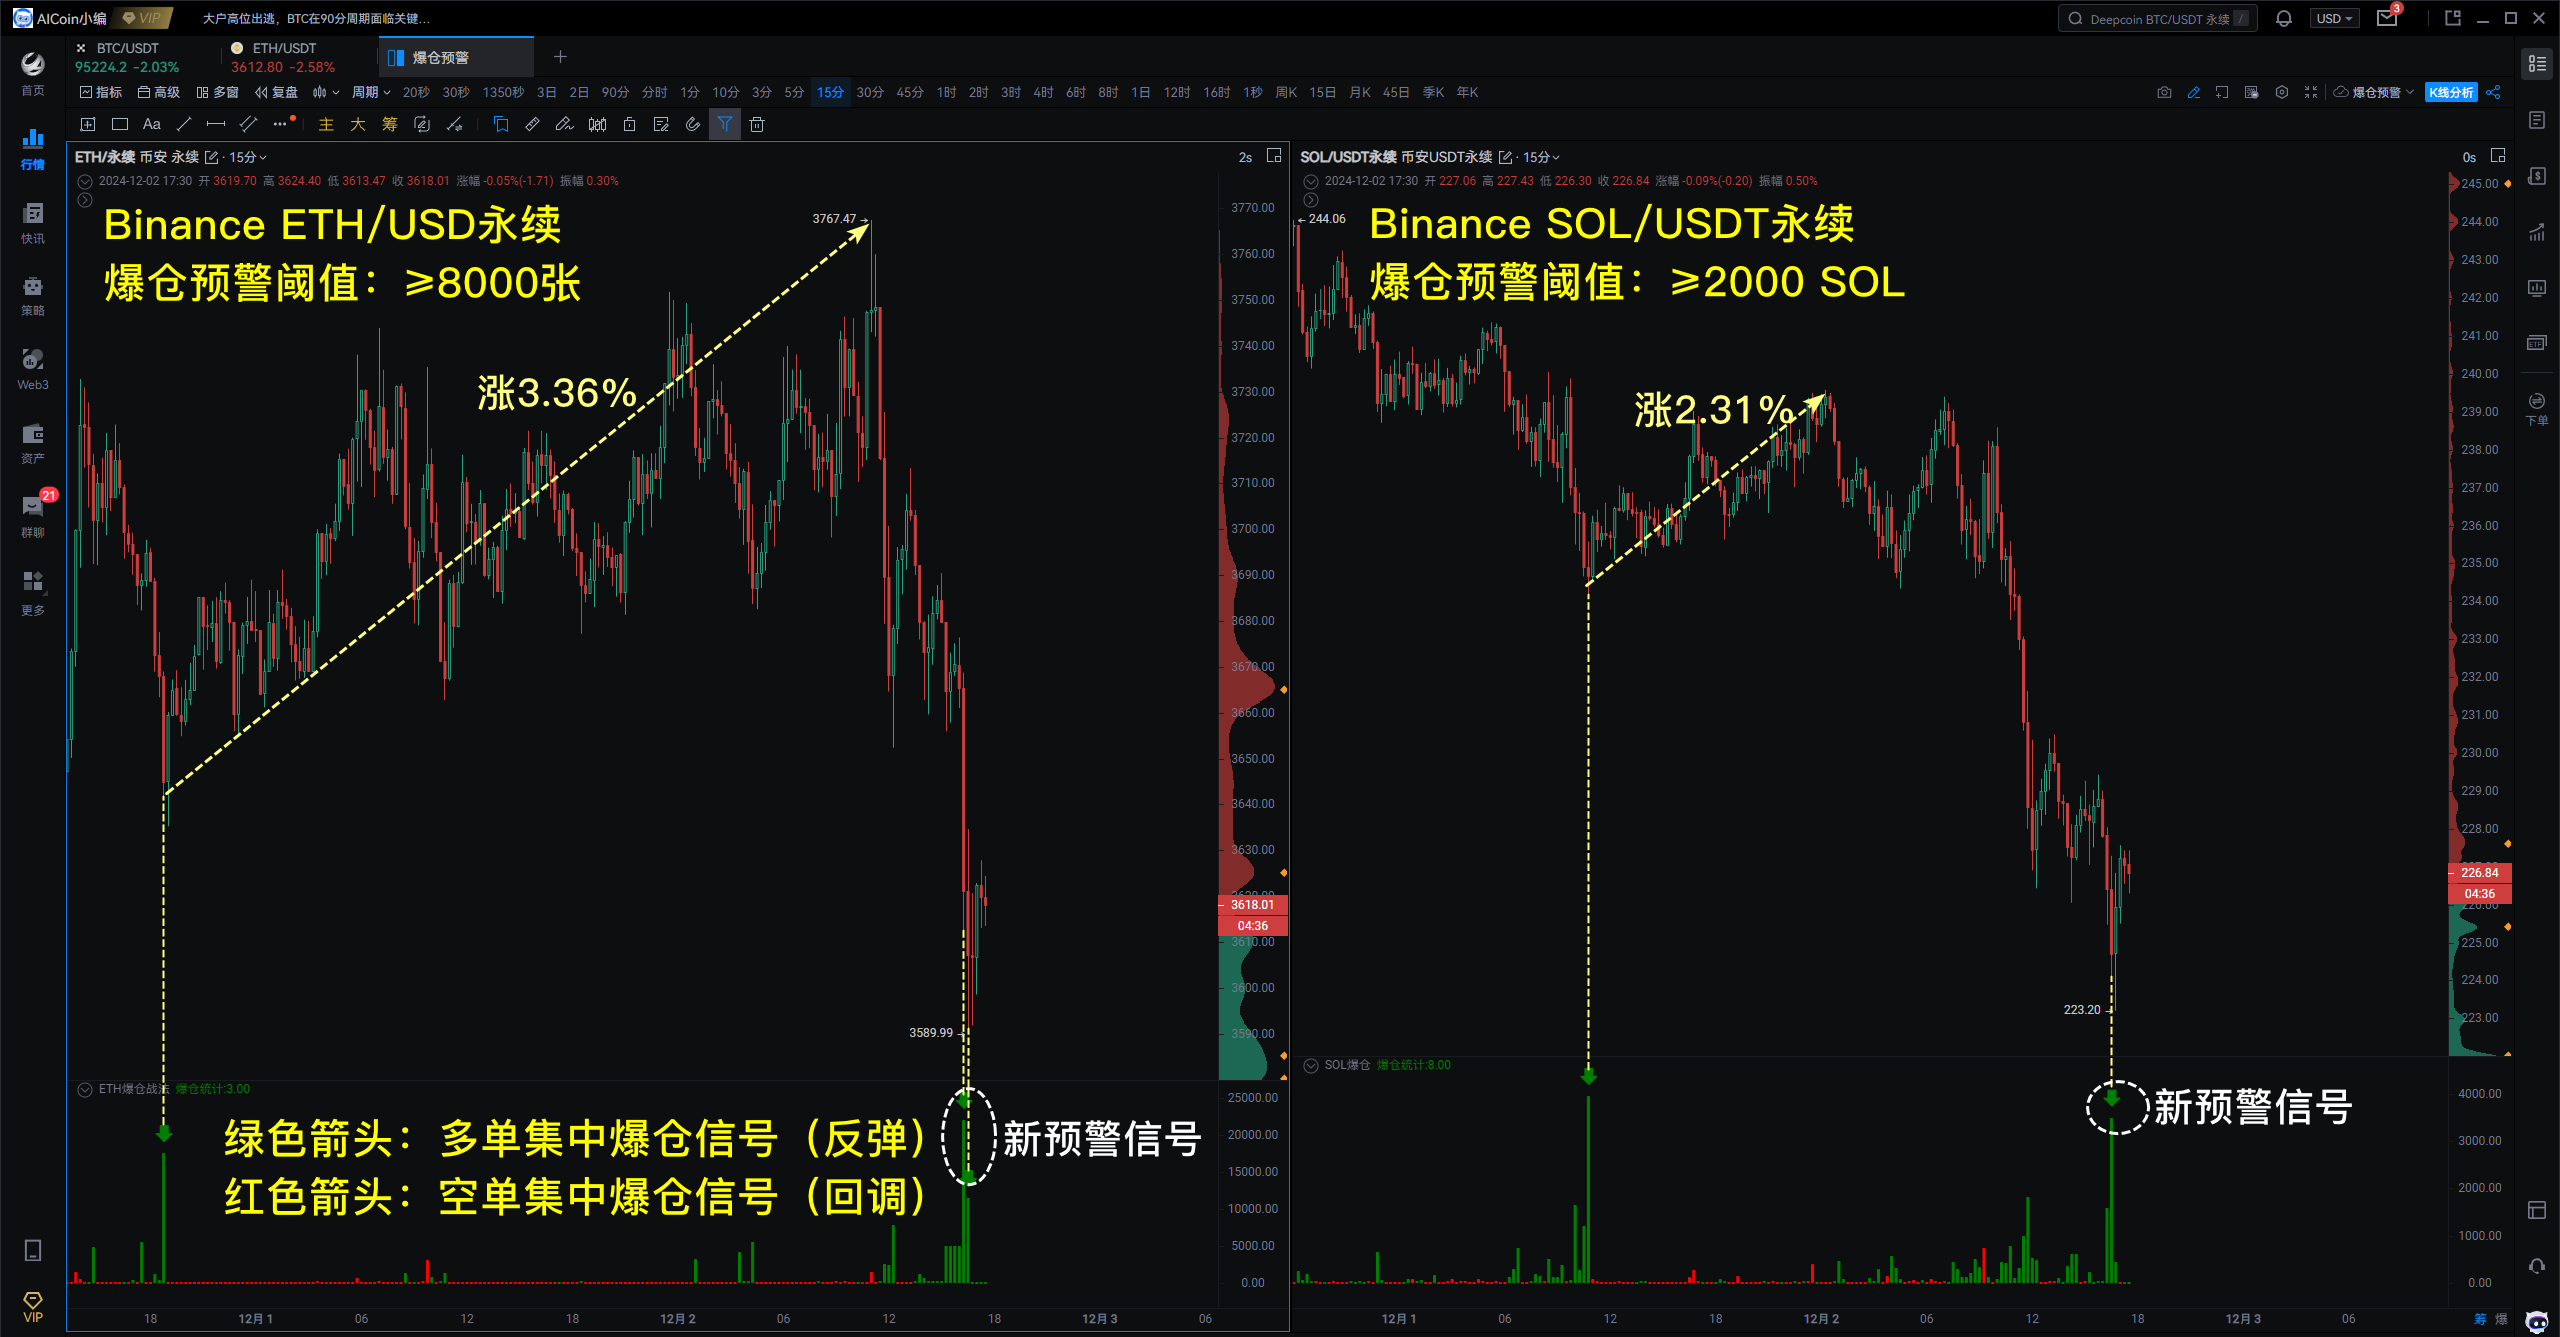Toggle the SOL爆仓 indicator collapse circle
Viewport: 2560px width, 1337px height.
pyautogui.click(x=1311, y=1065)
